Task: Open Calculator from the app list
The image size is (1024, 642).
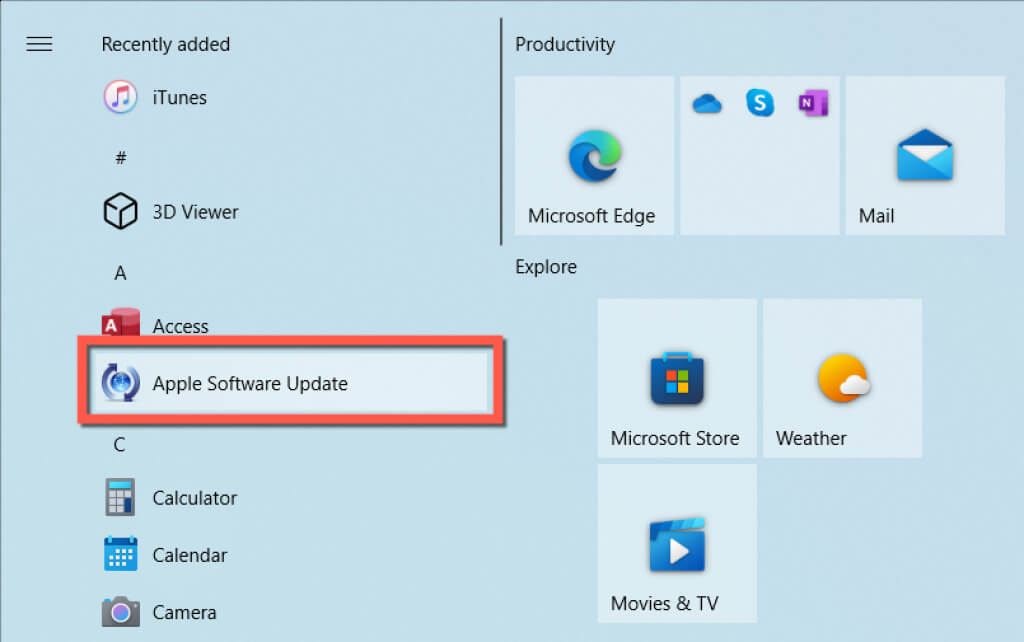Action: [195, 498]
